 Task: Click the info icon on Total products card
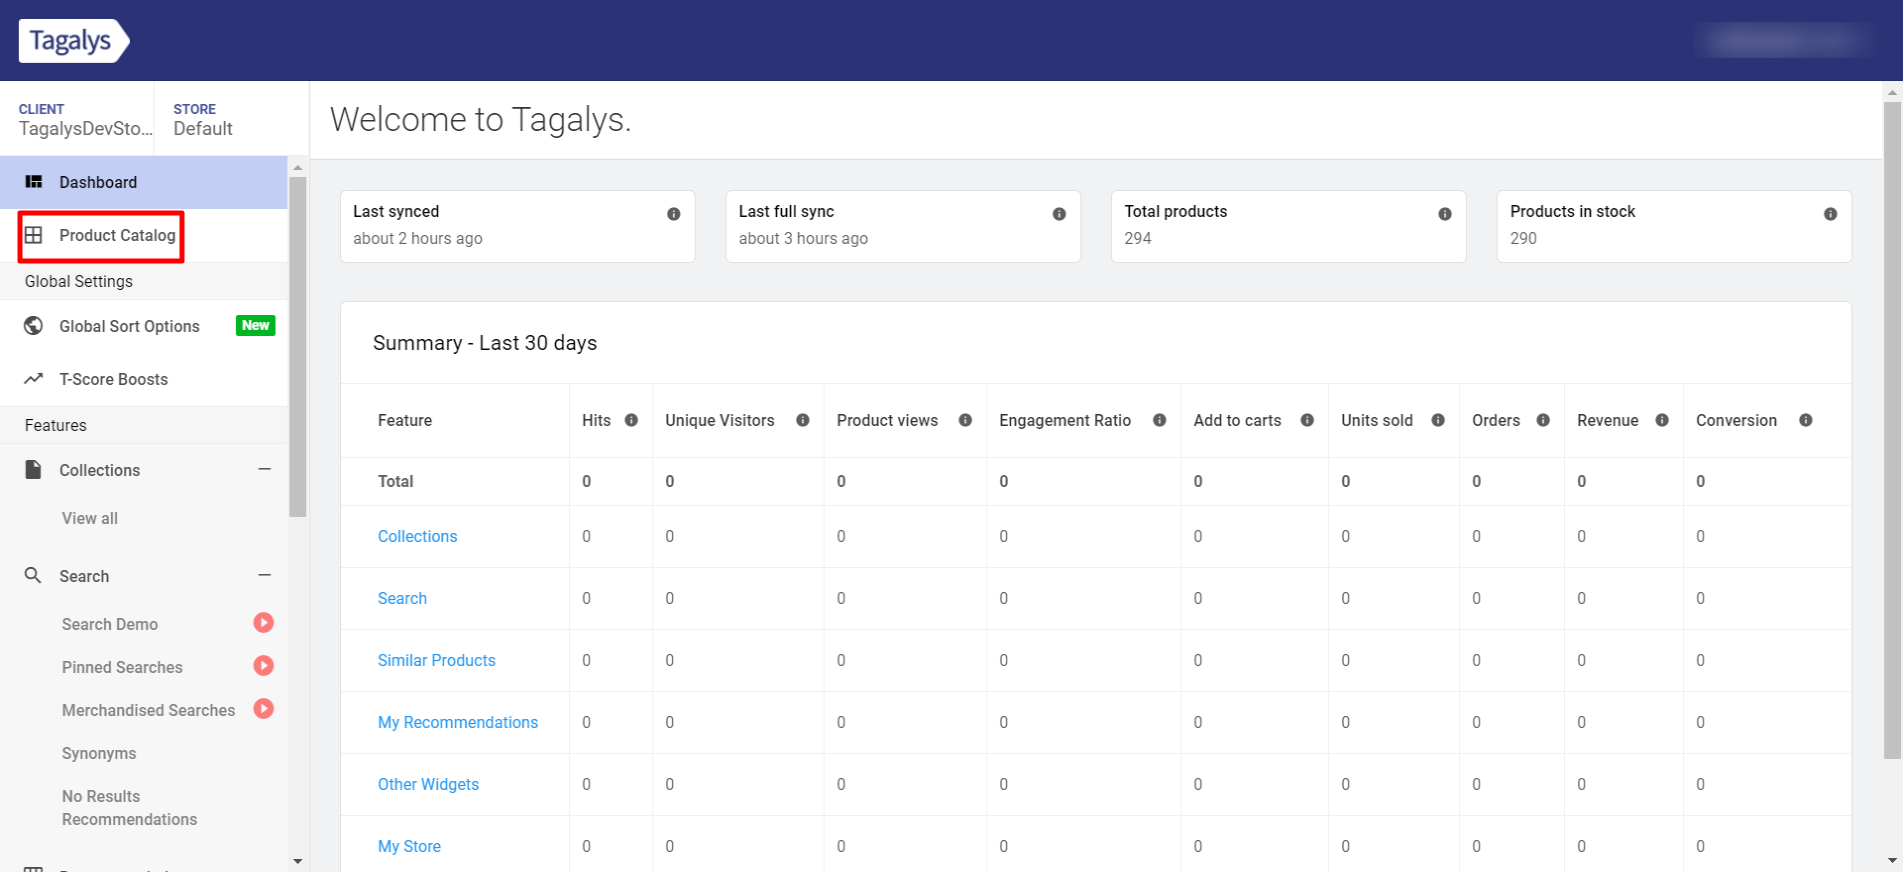click(1445, 214)
